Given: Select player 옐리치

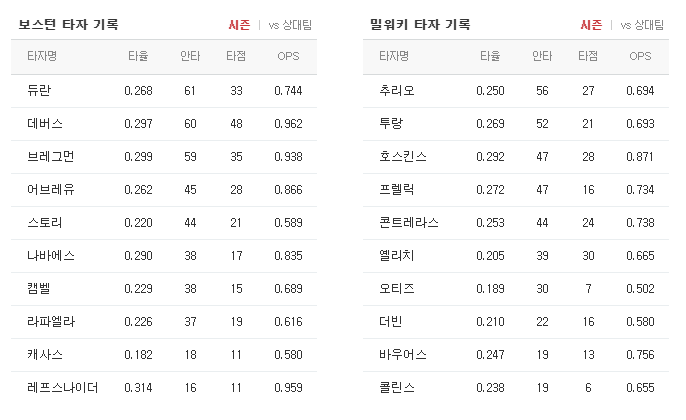Looking at the screenshot, I should pos(396,256).
